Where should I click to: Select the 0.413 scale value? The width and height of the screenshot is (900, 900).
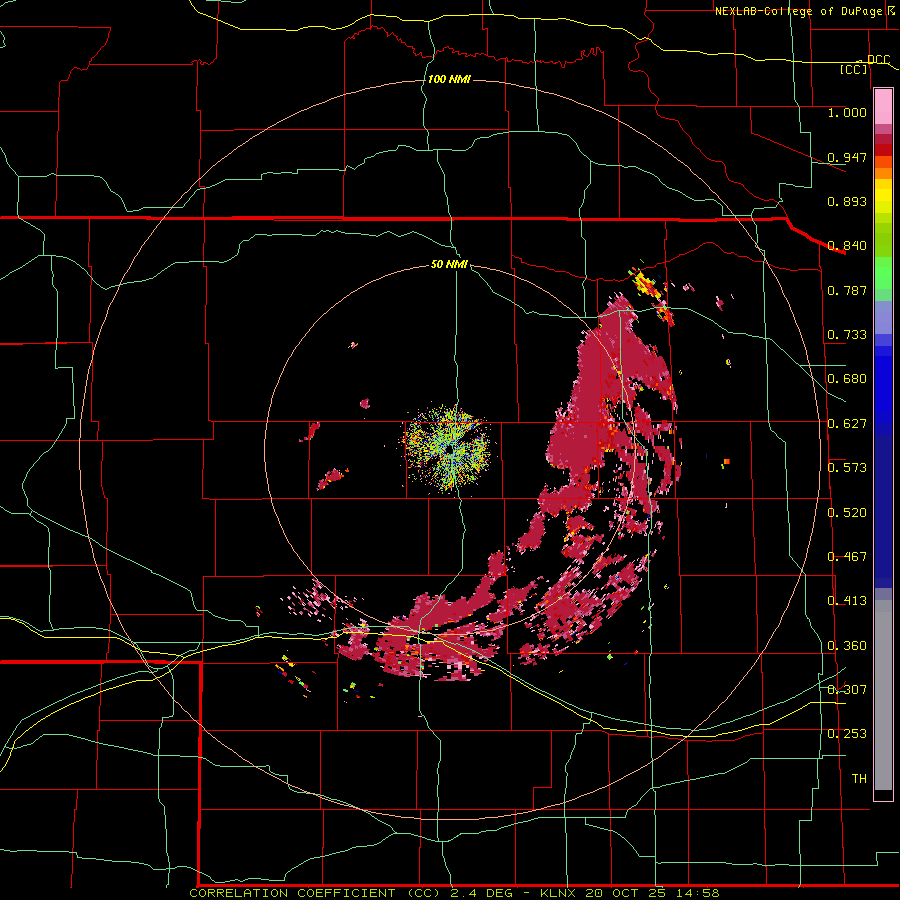click(847, 601)
